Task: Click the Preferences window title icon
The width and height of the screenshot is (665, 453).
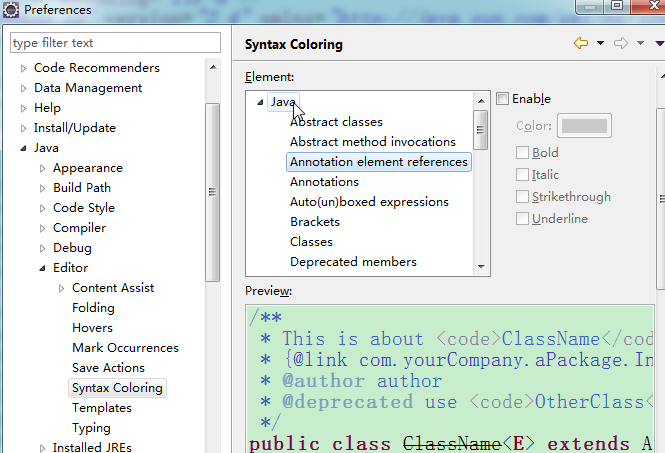Action: click(x=11, y=10)
